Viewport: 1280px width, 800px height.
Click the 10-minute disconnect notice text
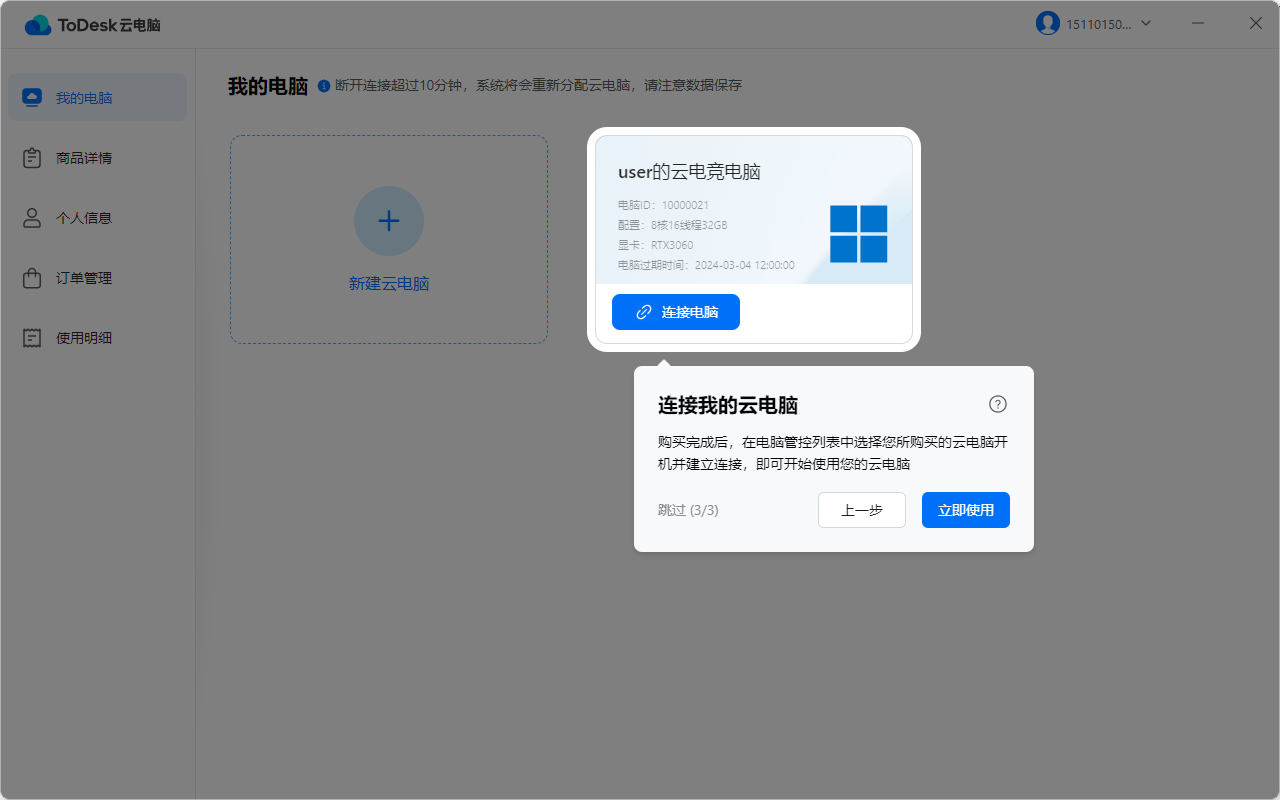[538, 86]
